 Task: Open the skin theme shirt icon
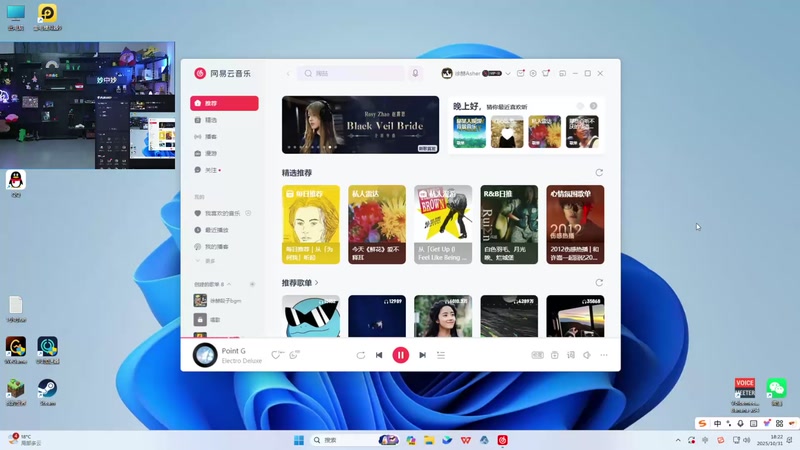[546, 73]
